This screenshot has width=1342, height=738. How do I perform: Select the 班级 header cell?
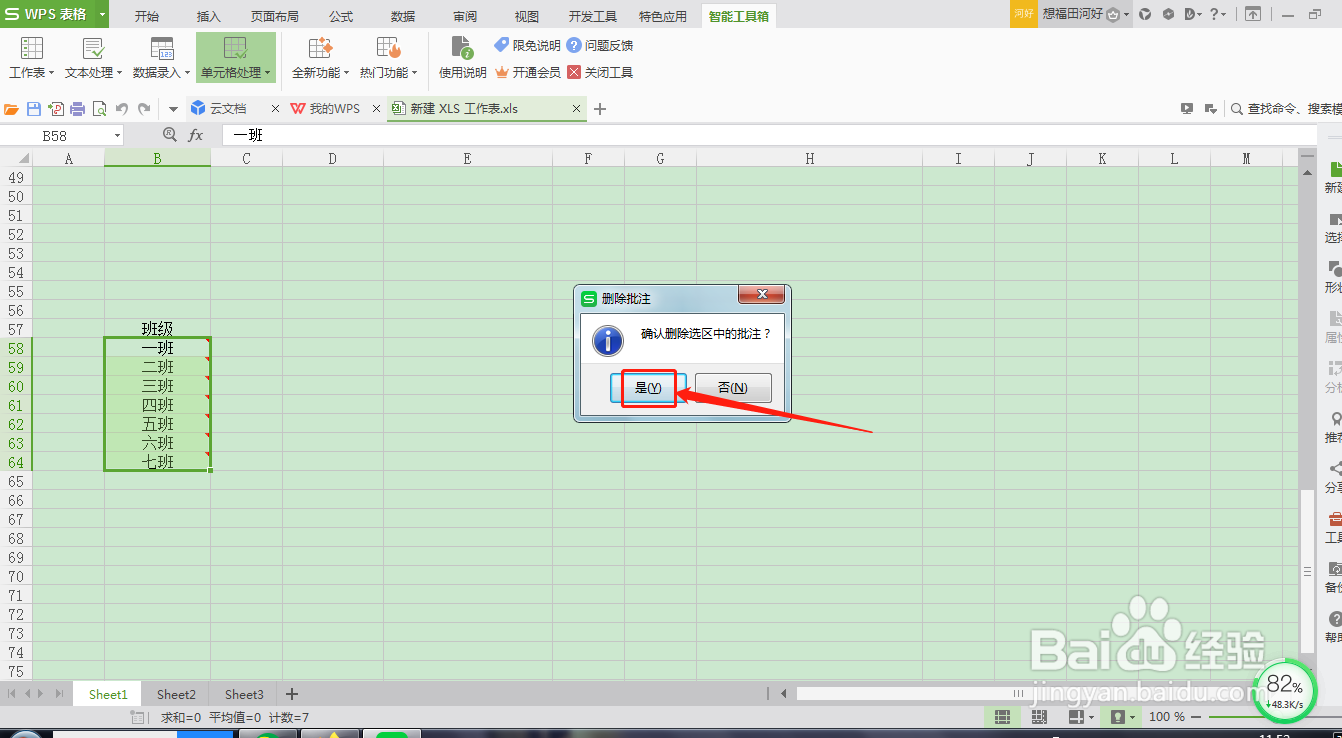(x=157, y=329)
